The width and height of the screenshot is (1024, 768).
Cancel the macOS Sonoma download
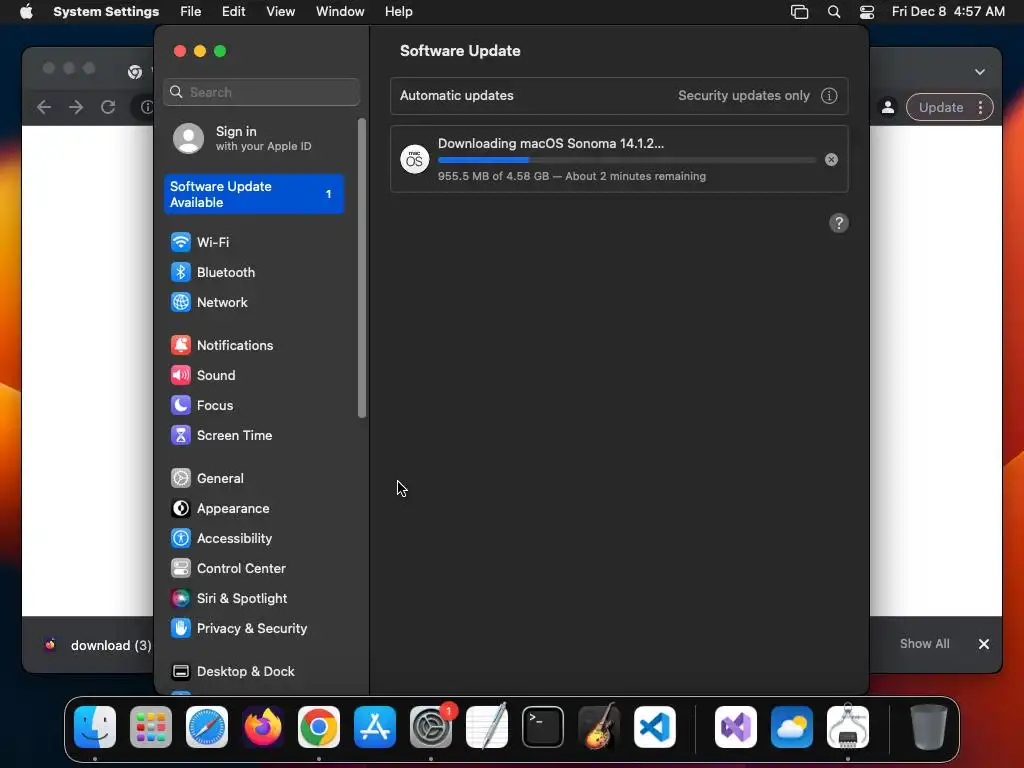[831, 160]
